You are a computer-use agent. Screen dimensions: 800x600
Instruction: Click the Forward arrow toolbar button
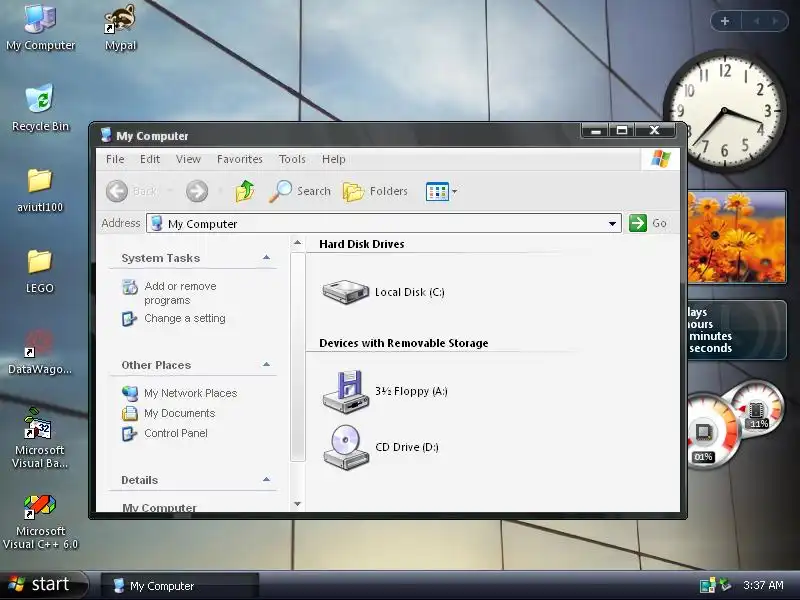pos(197,191)
